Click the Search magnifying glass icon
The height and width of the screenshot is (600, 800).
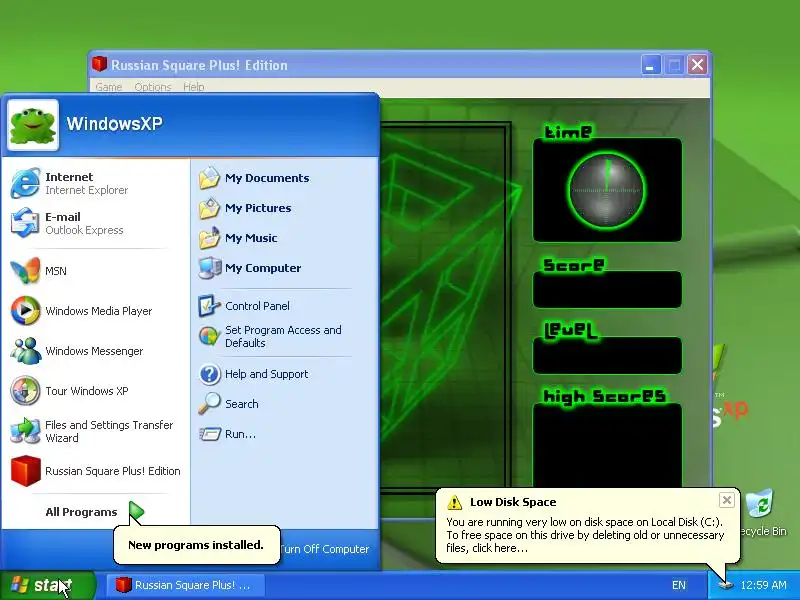[209, 404]
